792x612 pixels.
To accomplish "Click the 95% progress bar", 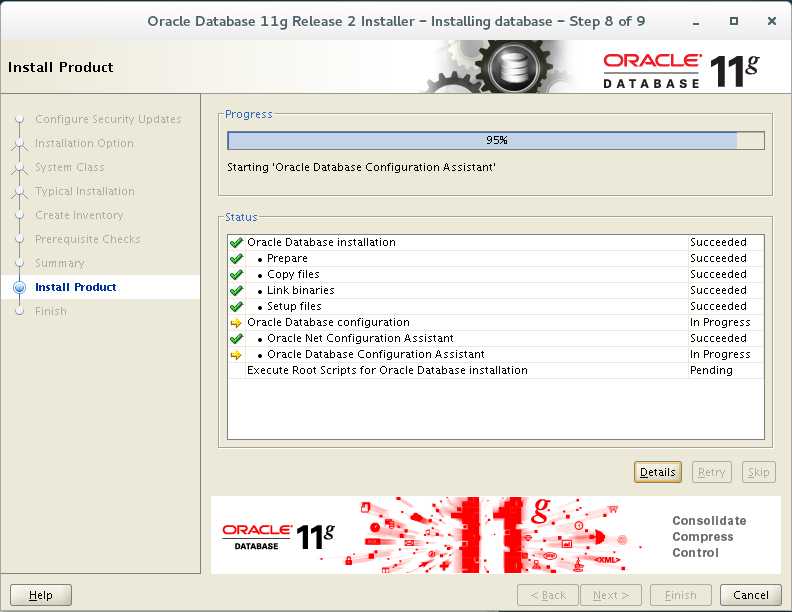I will [496, 140].
